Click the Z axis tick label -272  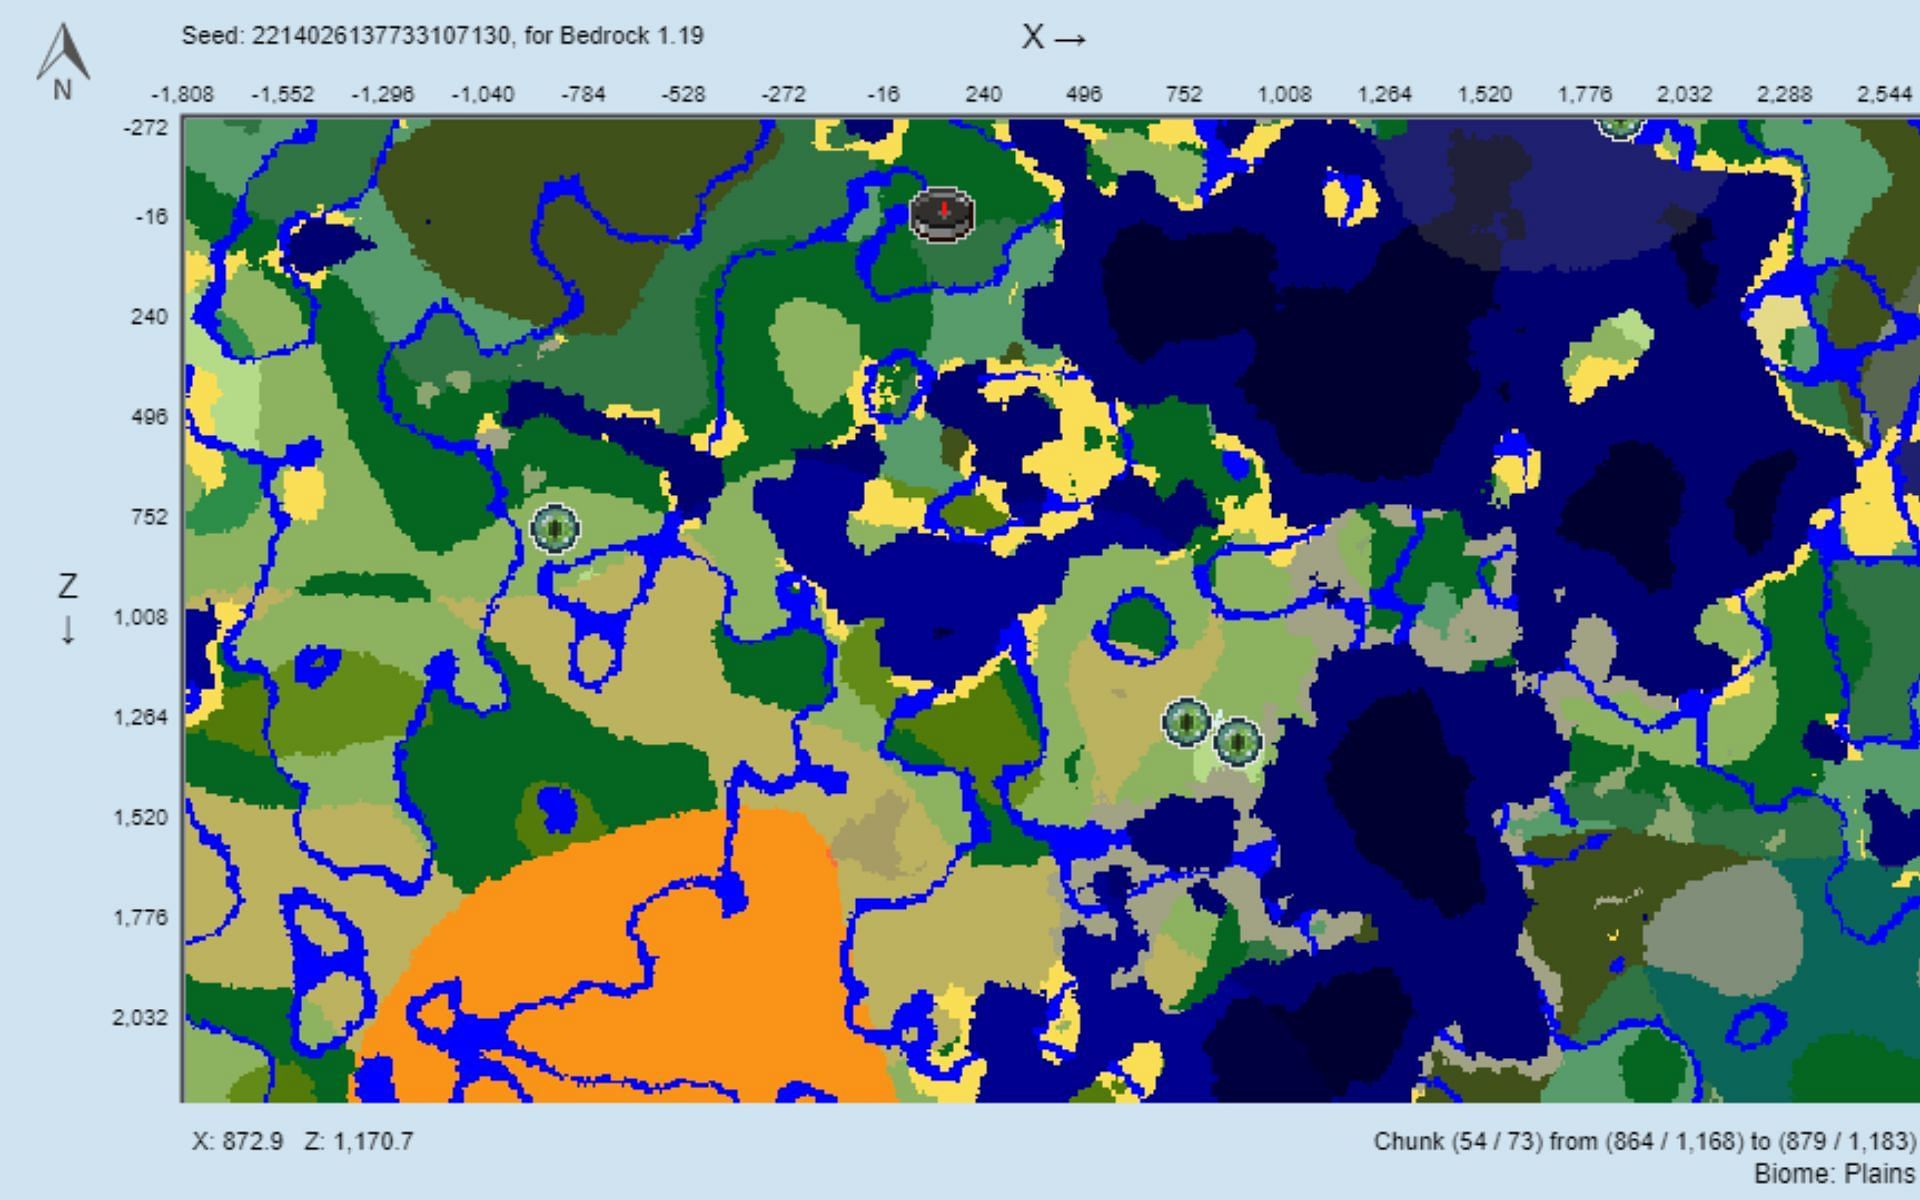pos(147,127)
